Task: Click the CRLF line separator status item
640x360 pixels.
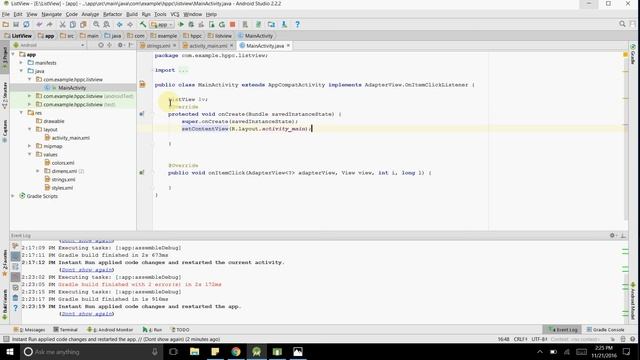Action: [x=520, y=339]
